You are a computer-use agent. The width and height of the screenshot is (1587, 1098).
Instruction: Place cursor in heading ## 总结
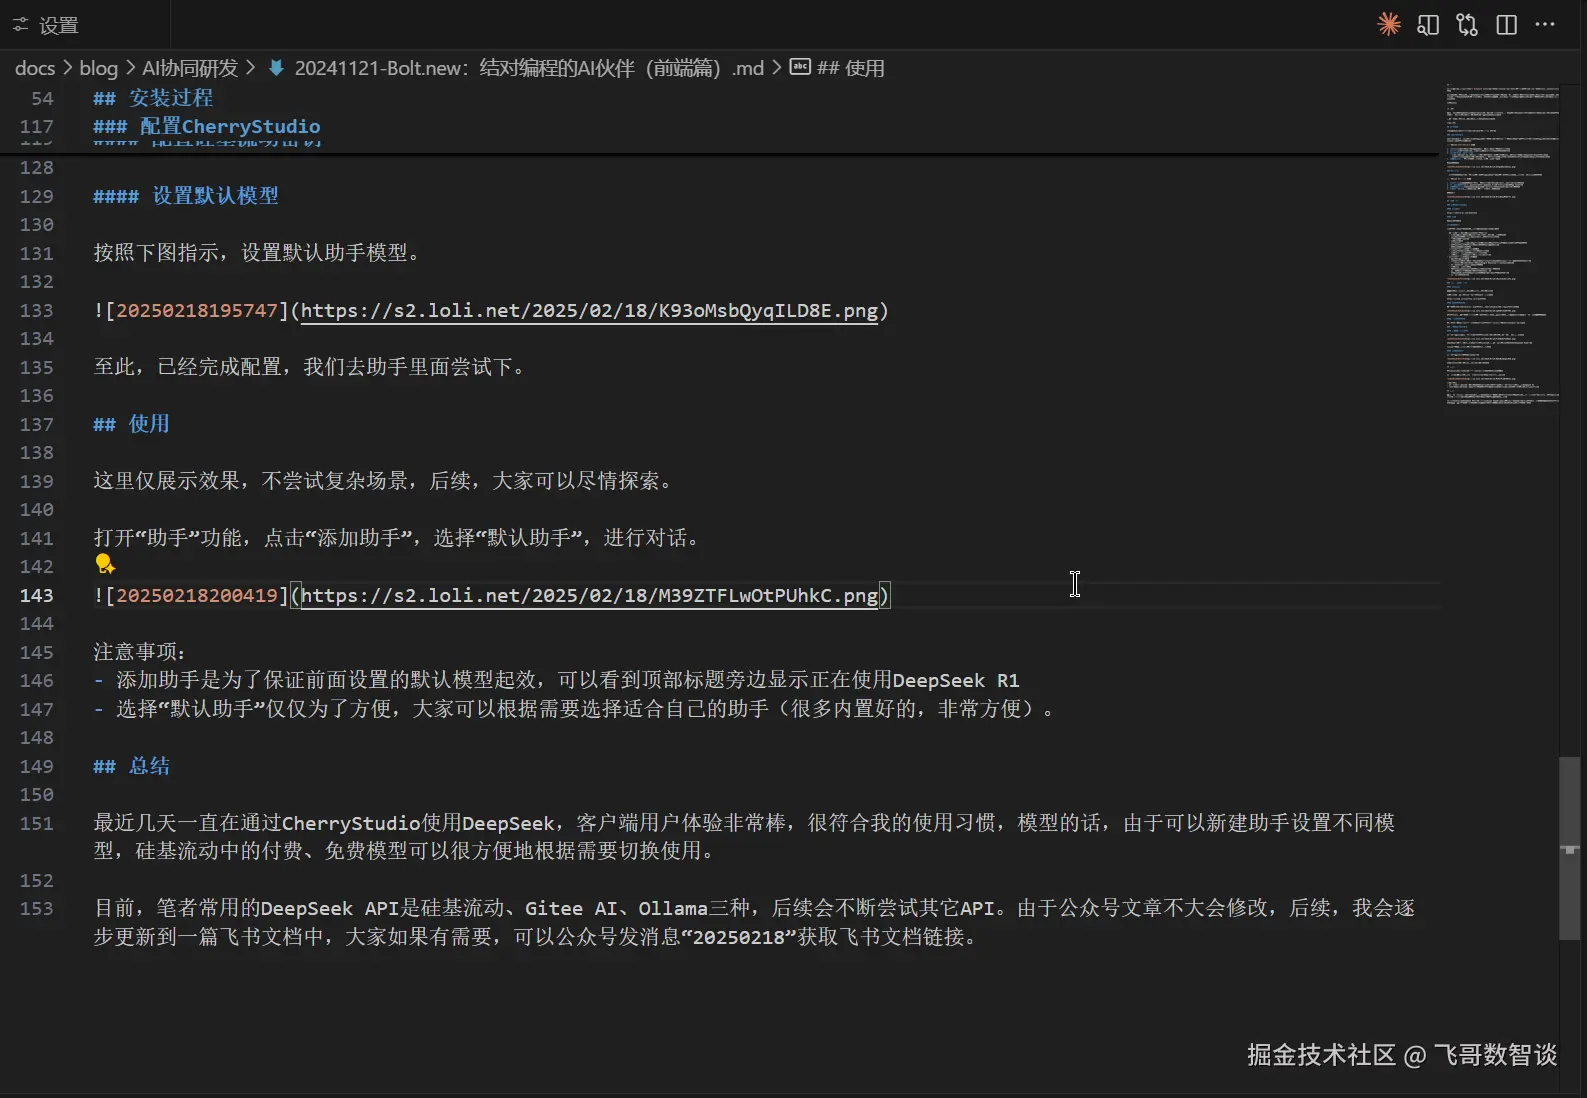pos(131,766)
